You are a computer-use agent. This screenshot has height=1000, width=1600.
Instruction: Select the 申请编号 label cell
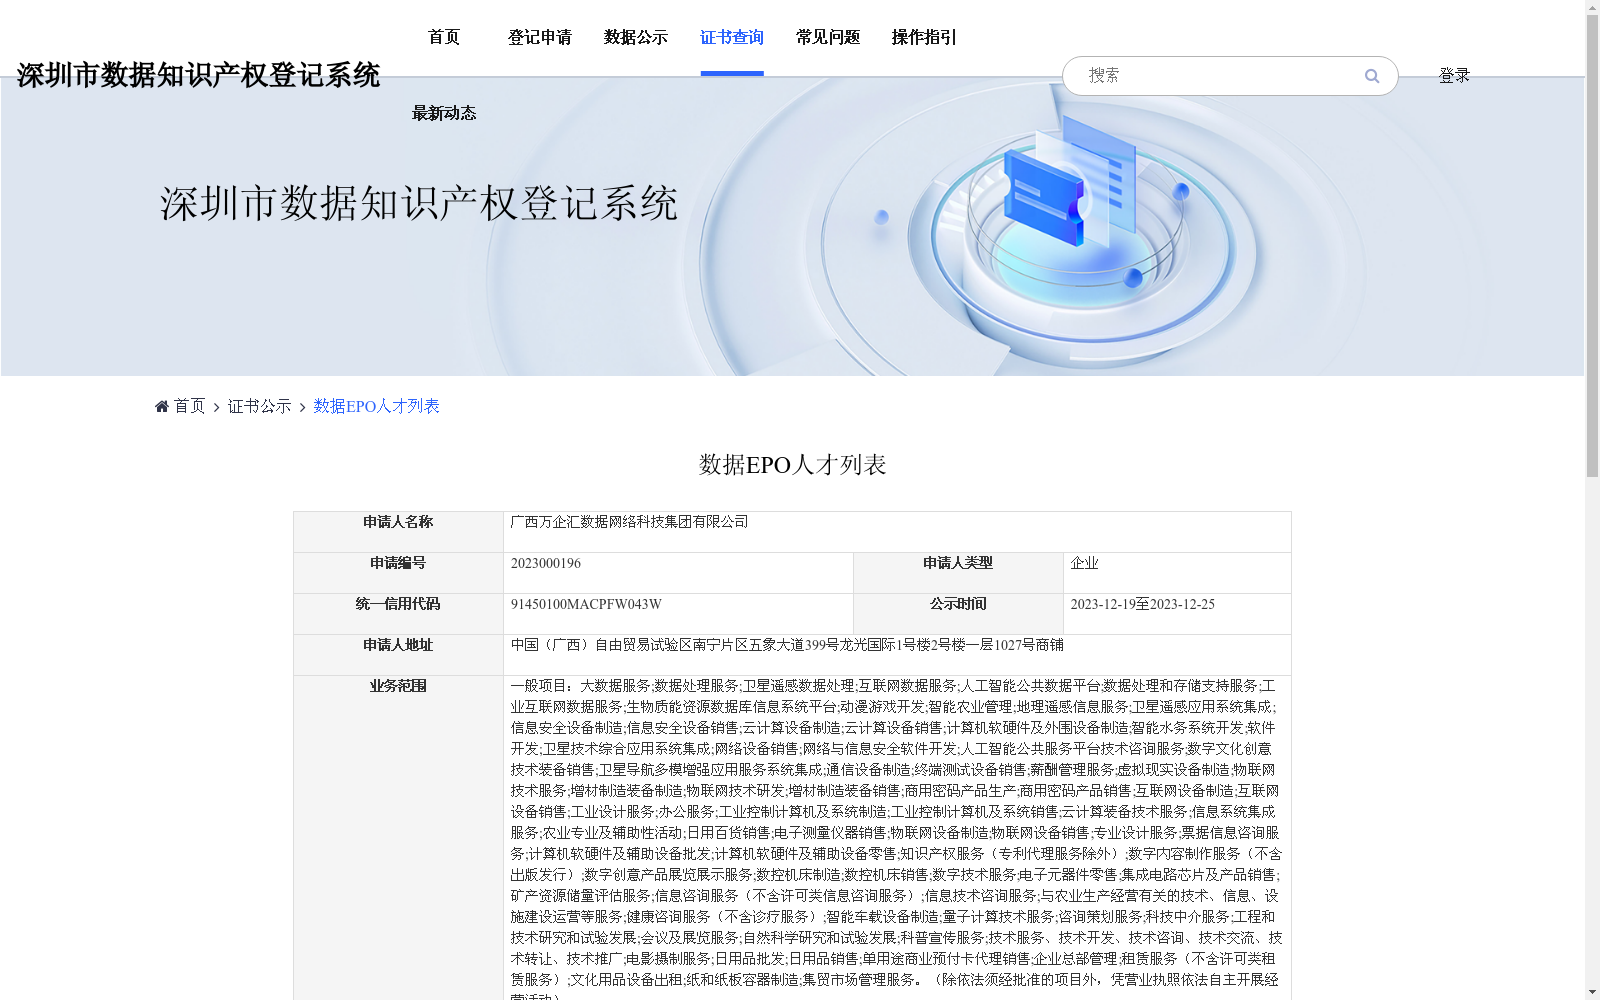pos(398,573)
